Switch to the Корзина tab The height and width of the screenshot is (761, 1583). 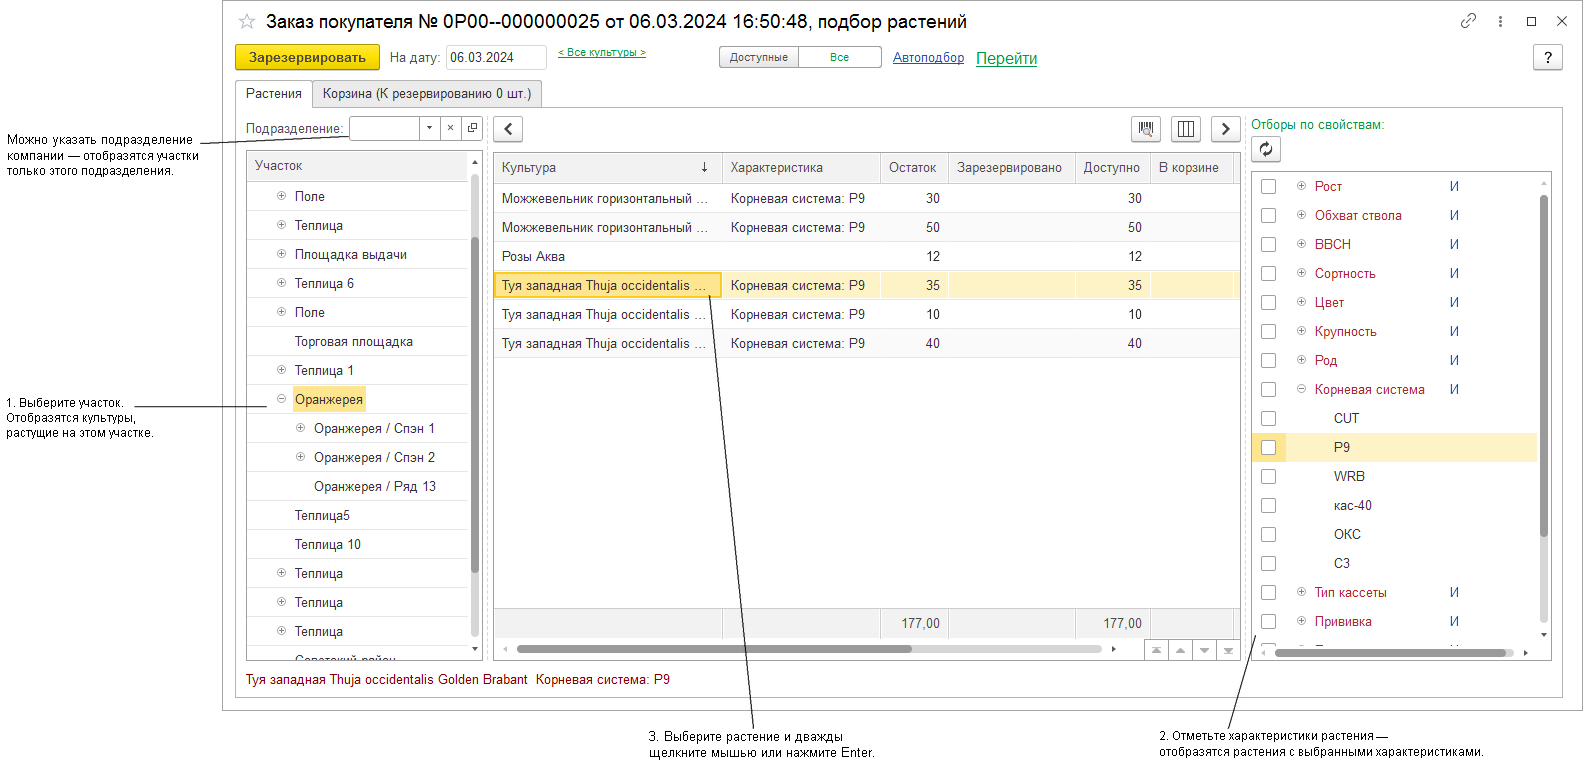[x=426, y=93]
